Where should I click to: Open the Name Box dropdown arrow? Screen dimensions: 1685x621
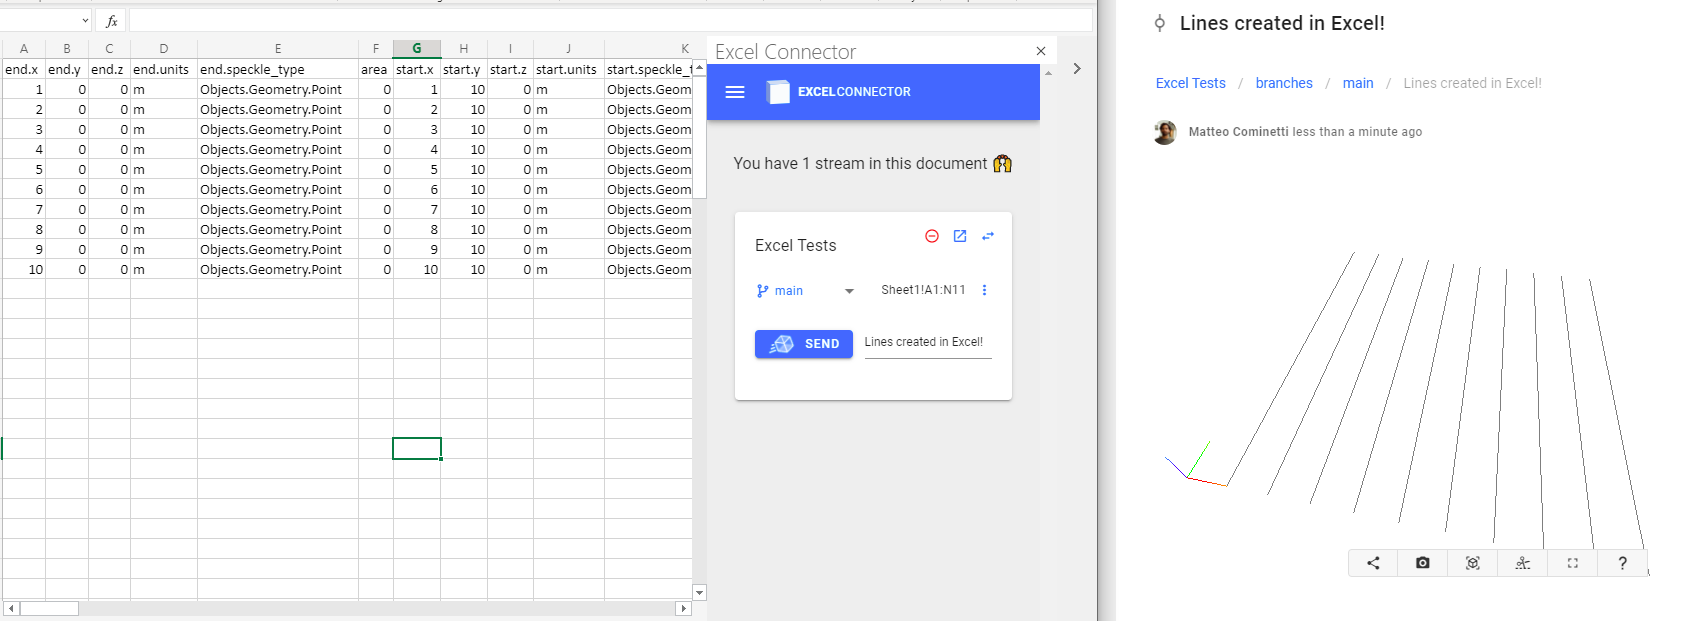(84, 21)
